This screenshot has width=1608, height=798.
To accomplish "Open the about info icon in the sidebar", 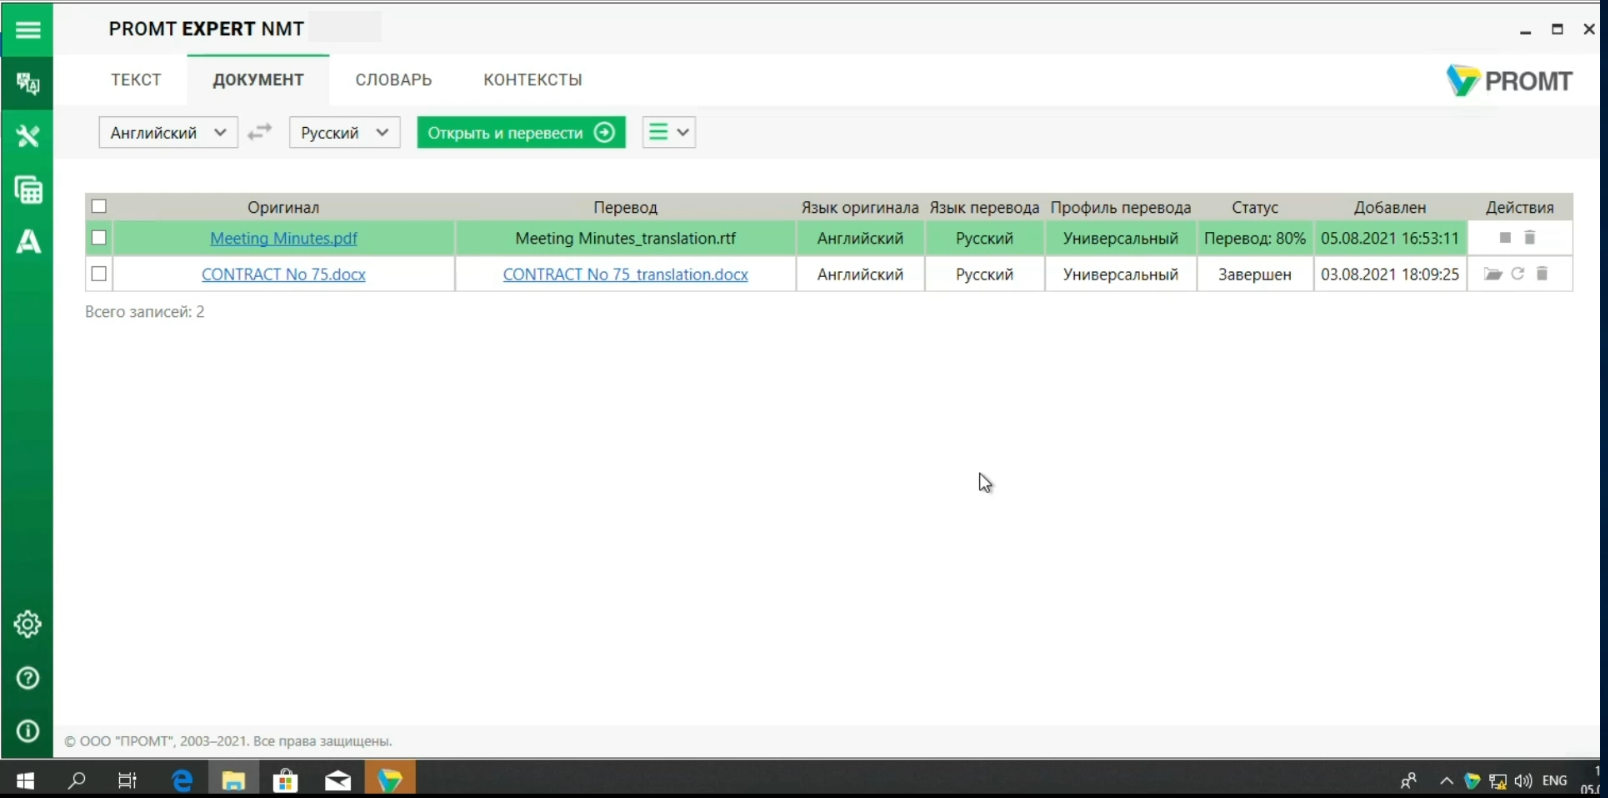I will pos(28,731).
